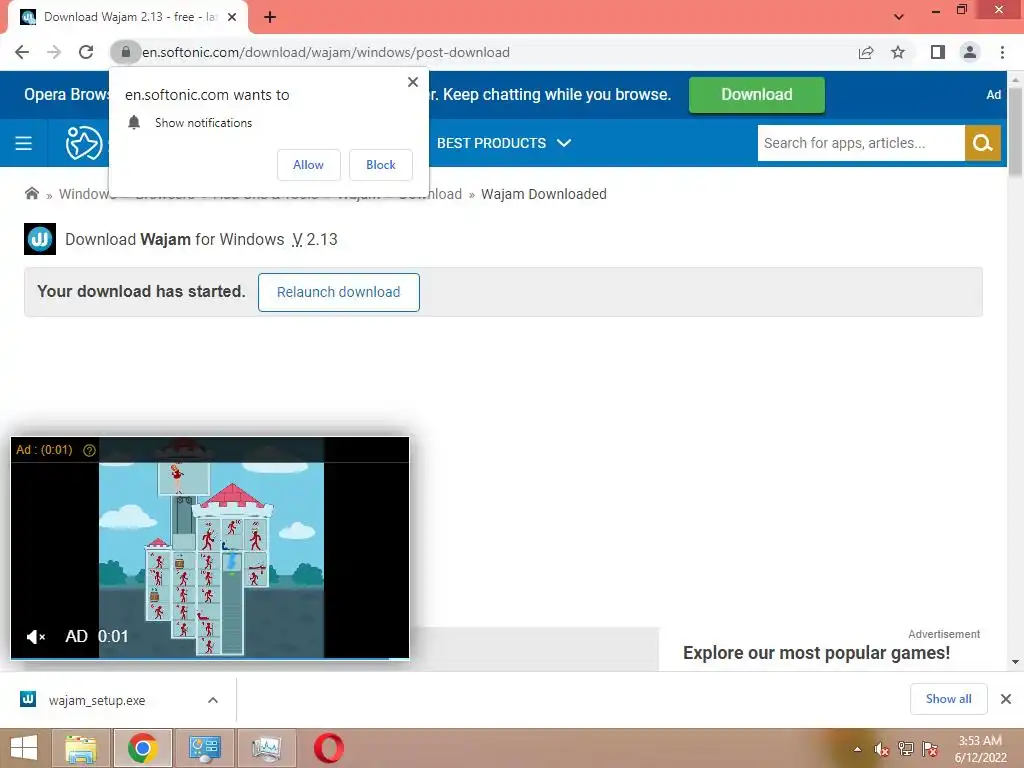Click the video ad progress bar
This screenshot has height=768, width=1024.
click(x=210, y=658)
